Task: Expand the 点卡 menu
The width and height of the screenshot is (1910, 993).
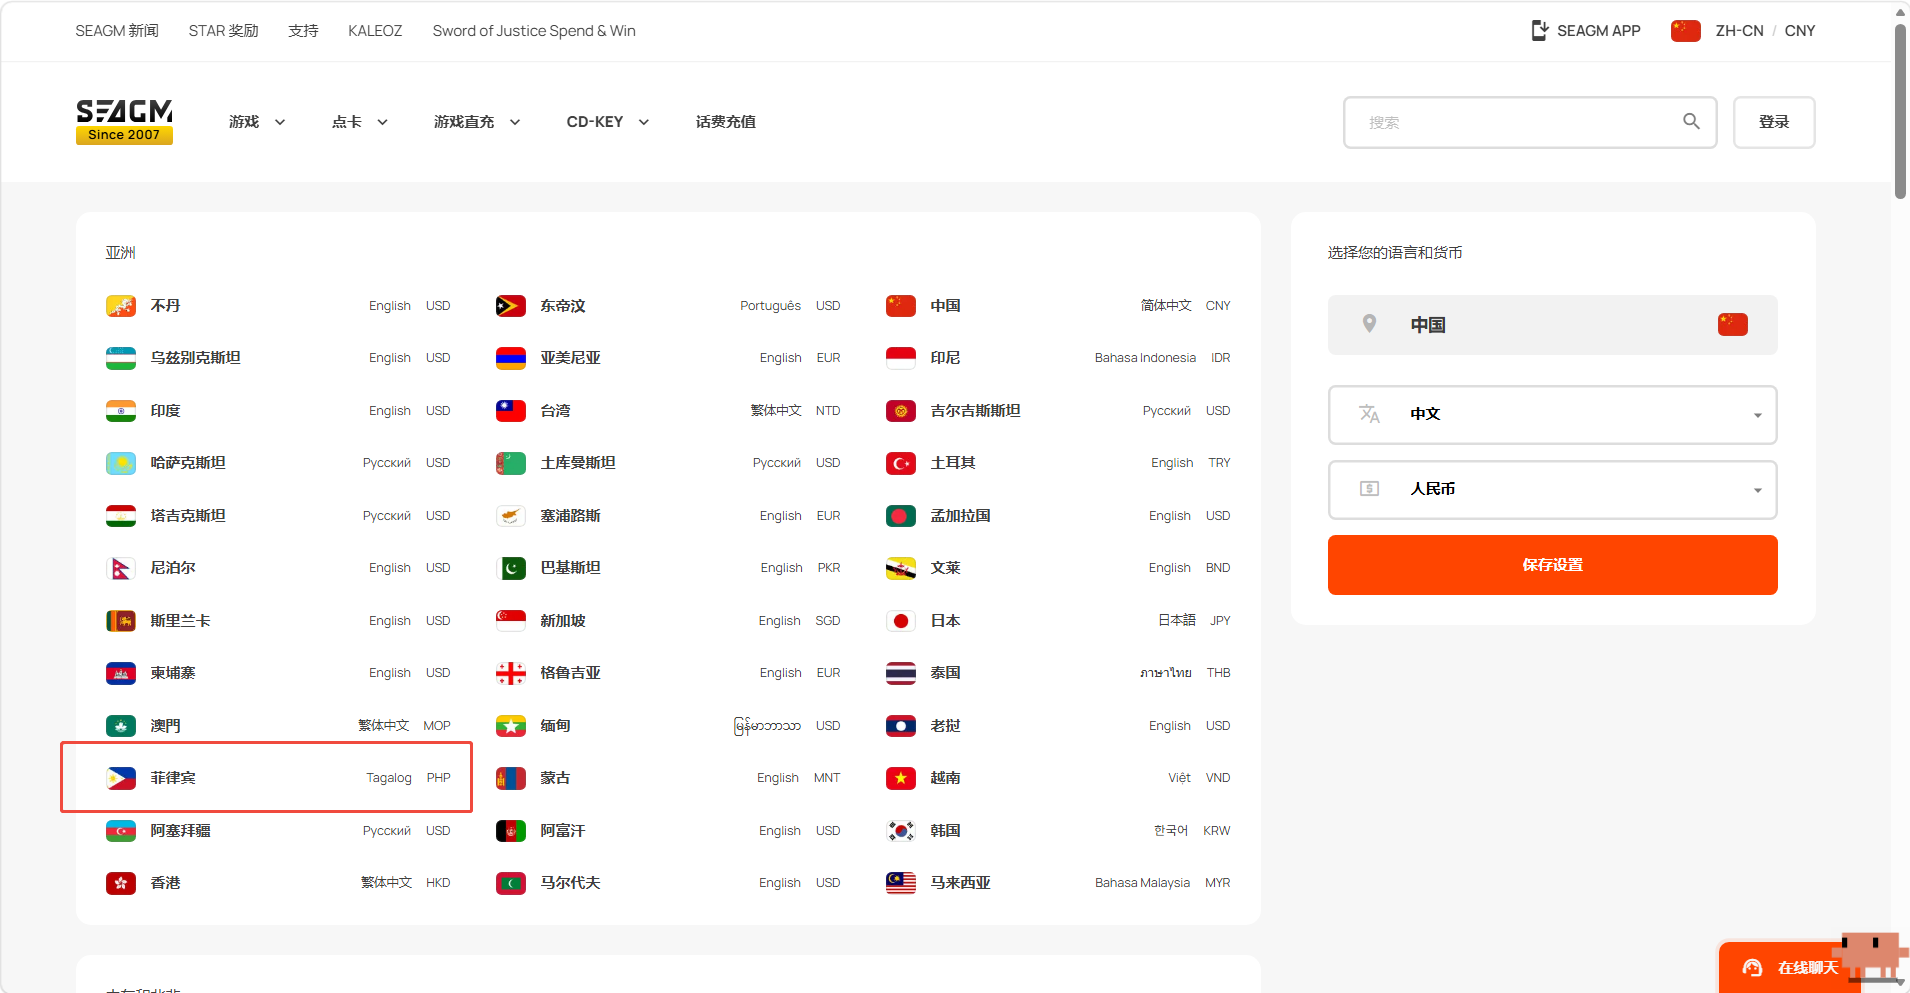Action: click(360, 122)
